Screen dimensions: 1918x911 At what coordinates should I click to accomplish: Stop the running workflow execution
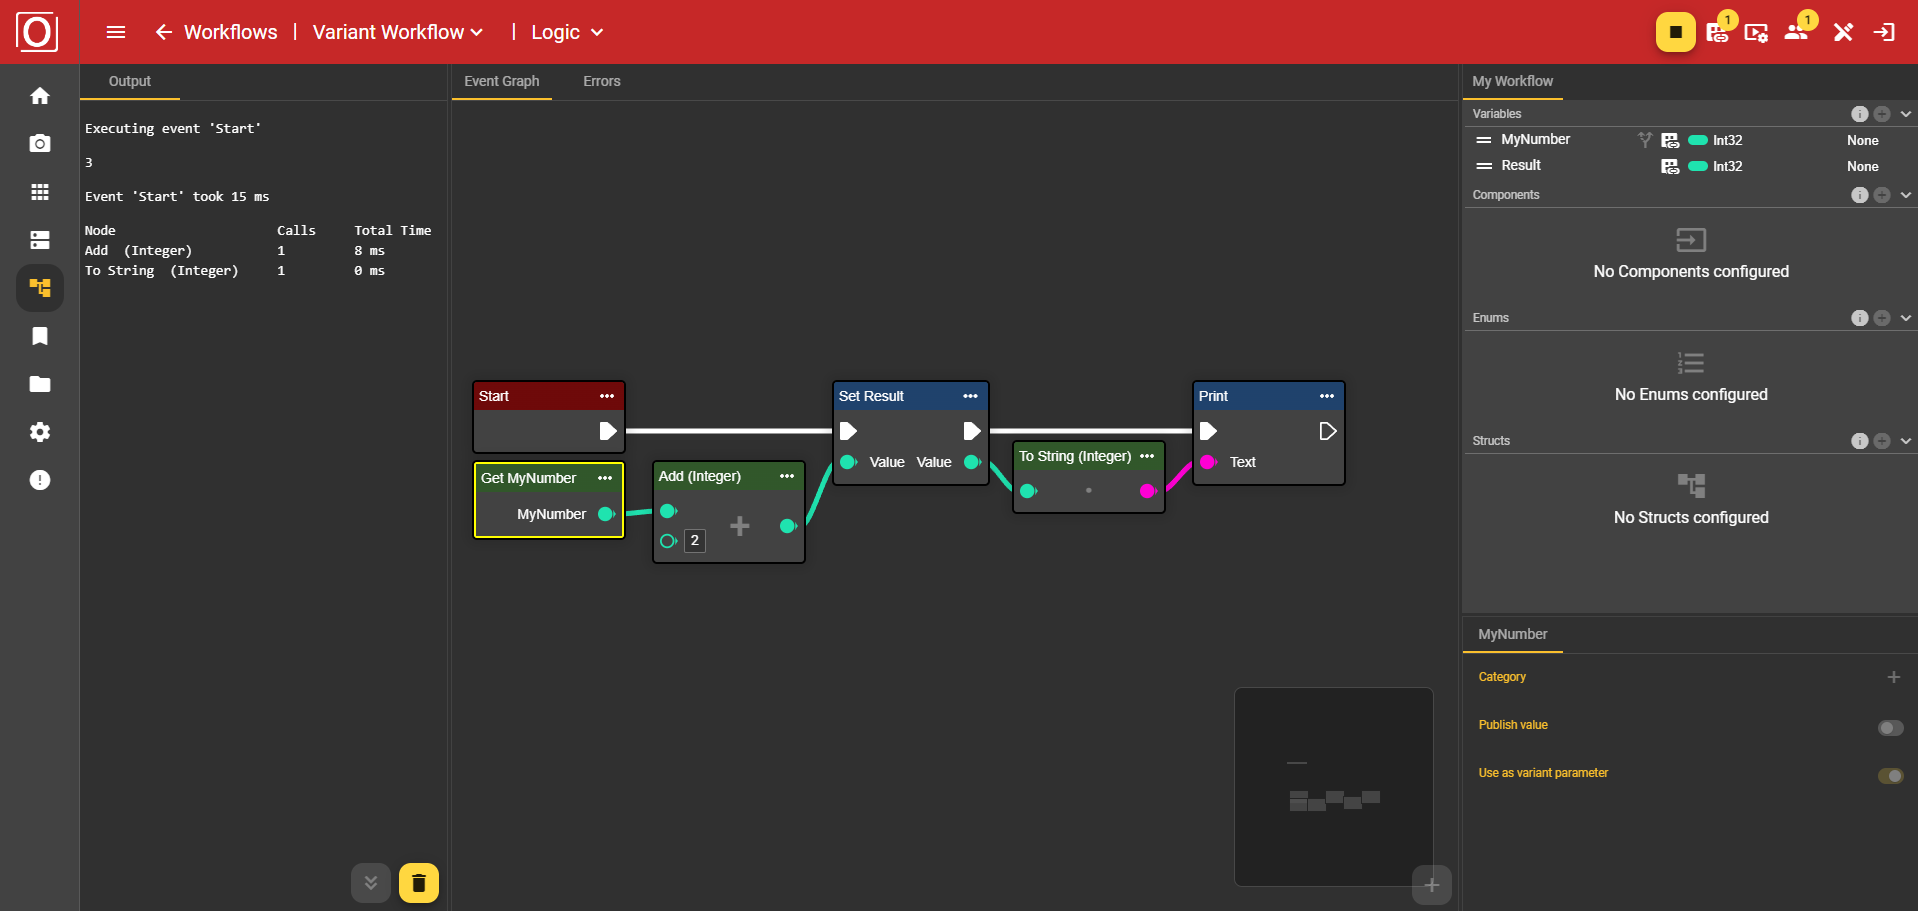[1675, 31]
